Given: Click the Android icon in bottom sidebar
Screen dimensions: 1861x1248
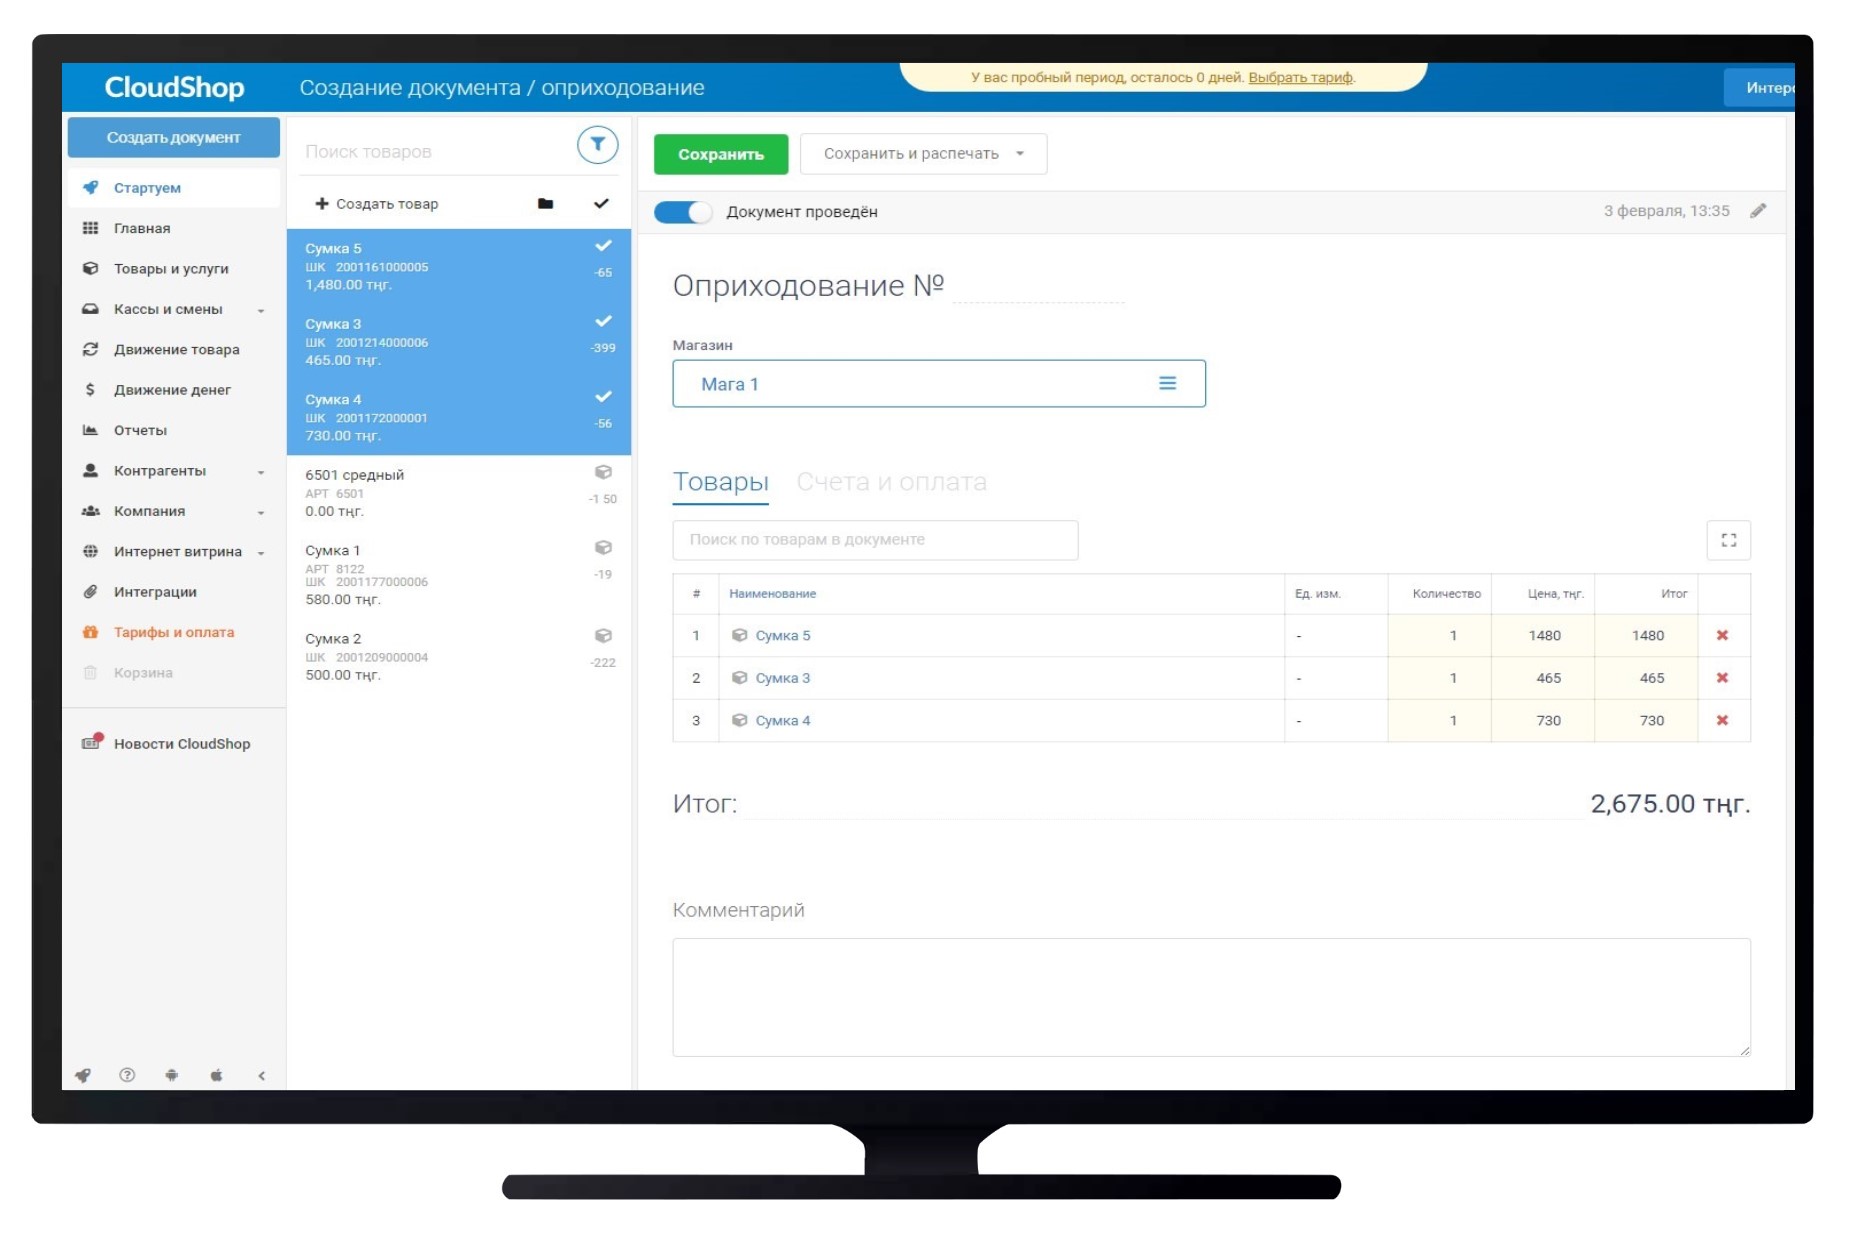Looking at the screenshot, I should tap(172, 1075).
